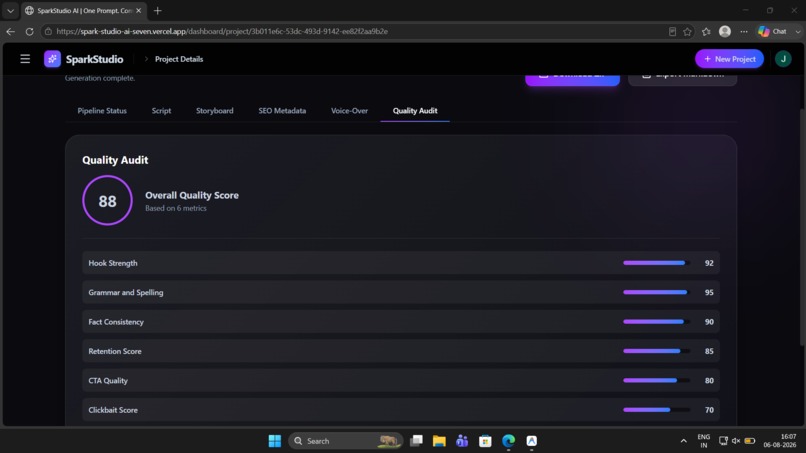Viewport: 806px width, 453px height.
Task: Click the Export button
Action: (x=683, y=78)
